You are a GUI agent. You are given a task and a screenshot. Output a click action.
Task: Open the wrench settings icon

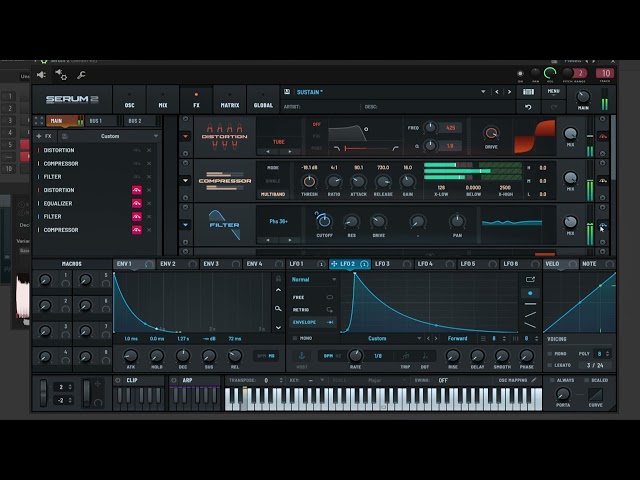pyautogui.click(x=81, y=75)
